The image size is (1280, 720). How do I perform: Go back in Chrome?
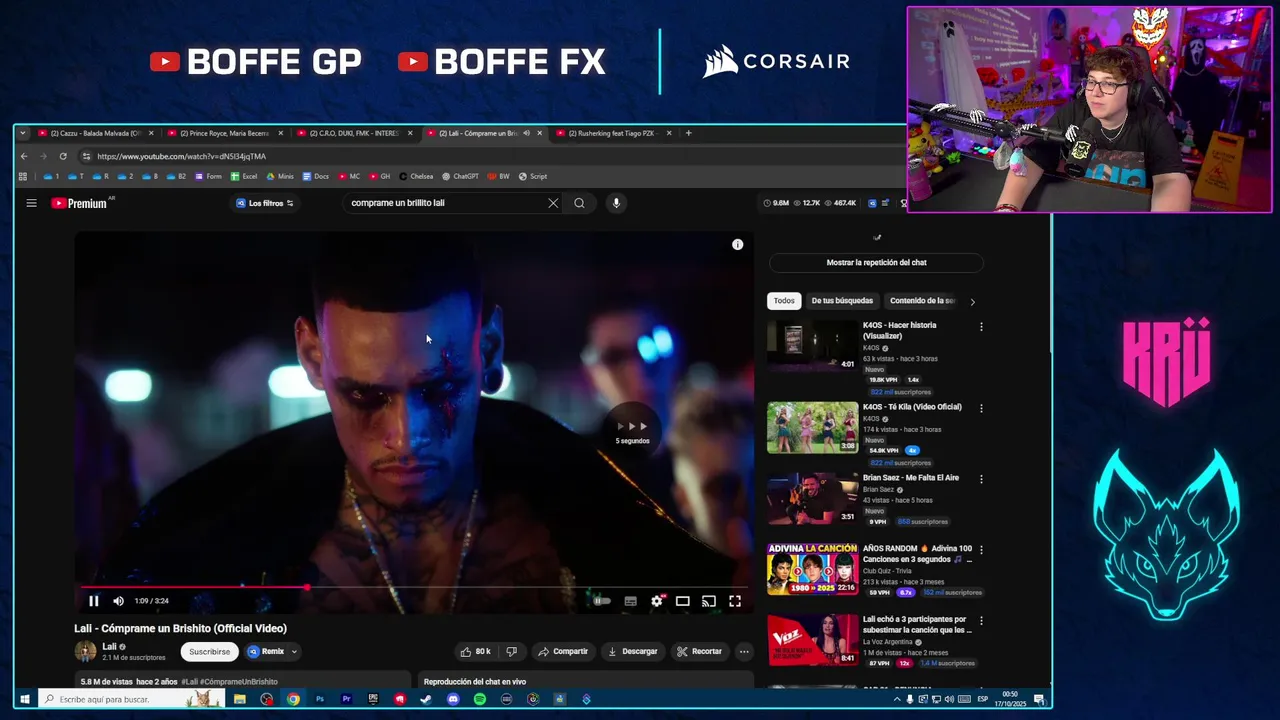[24, 156]
